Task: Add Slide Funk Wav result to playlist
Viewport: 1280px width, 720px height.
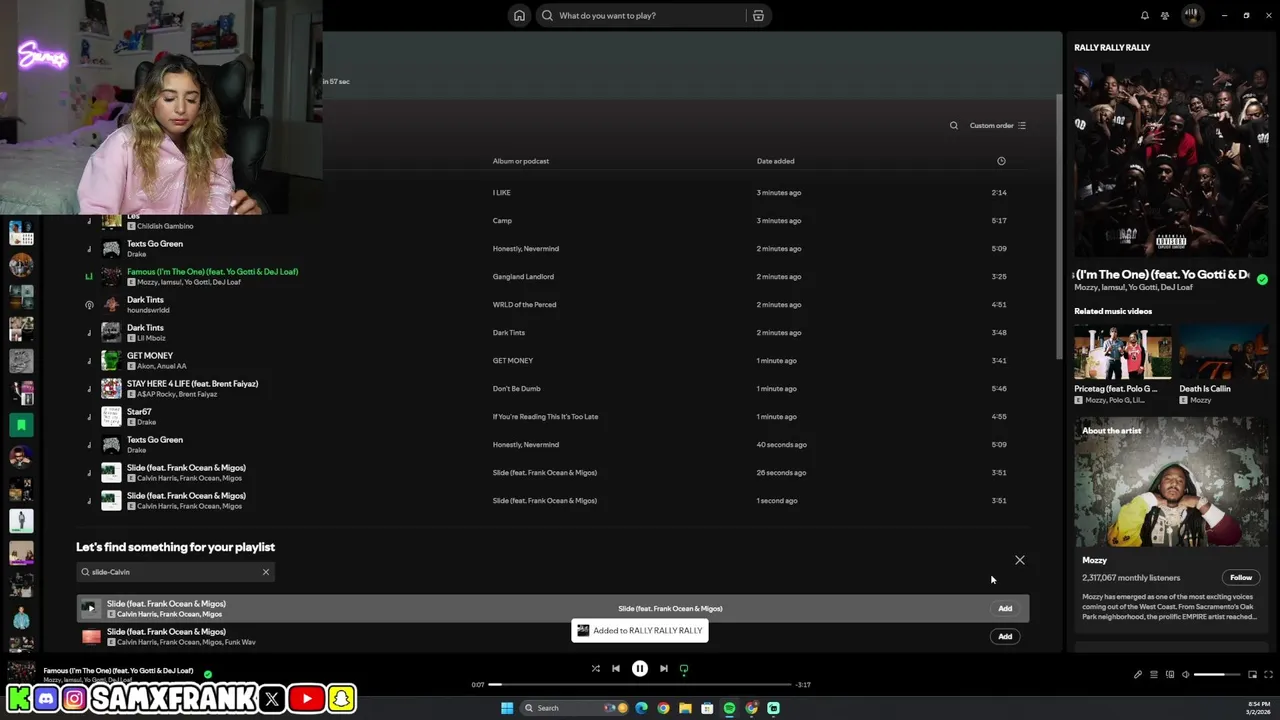Action: coord(1005,636)
